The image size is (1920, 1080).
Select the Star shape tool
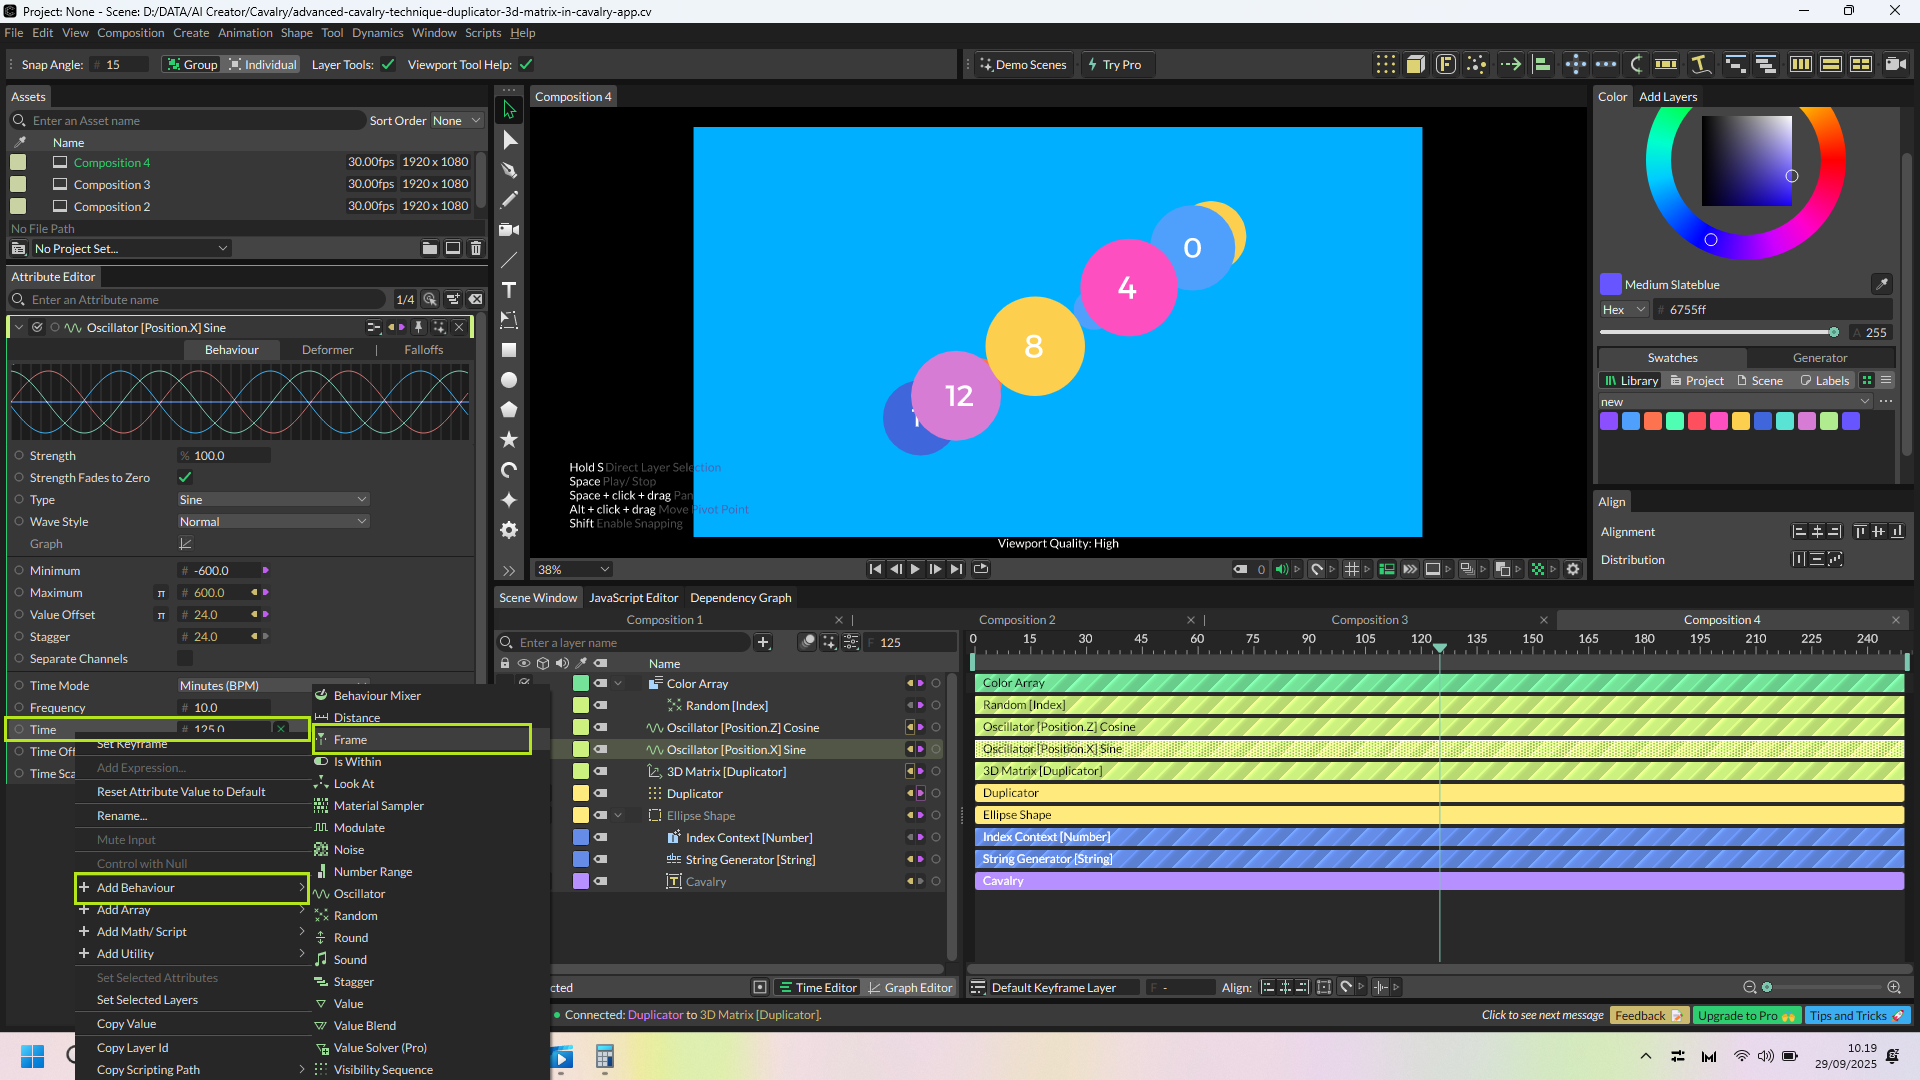pos(509,440)
